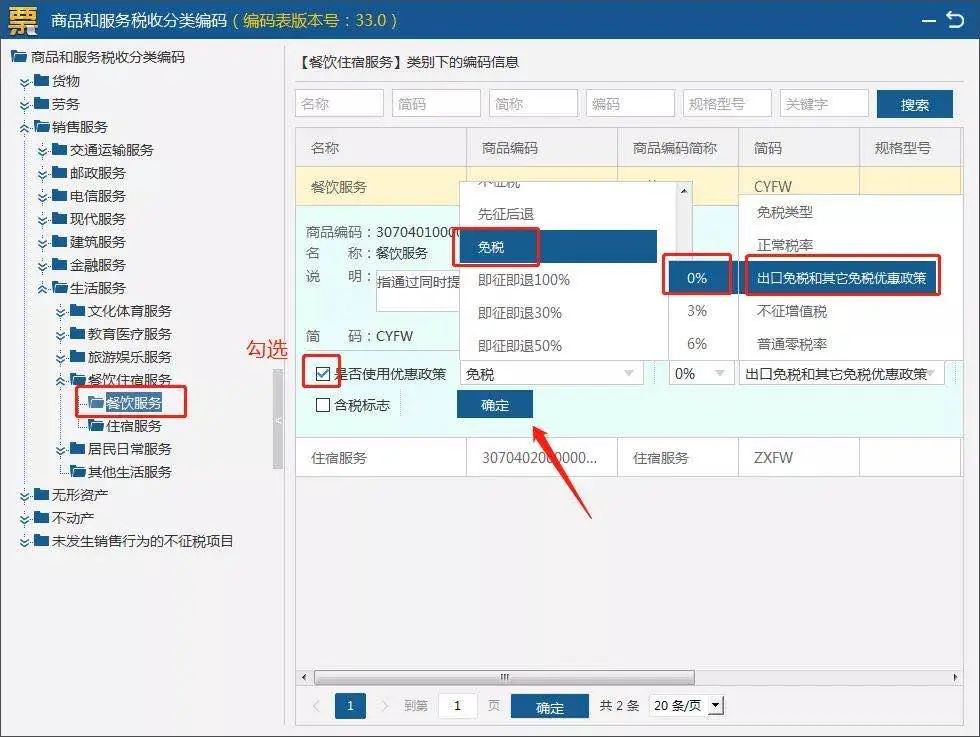980x737 pixels.
Task: Select 不征增值税 in 免税类型 list
Action: click(792, 311)
